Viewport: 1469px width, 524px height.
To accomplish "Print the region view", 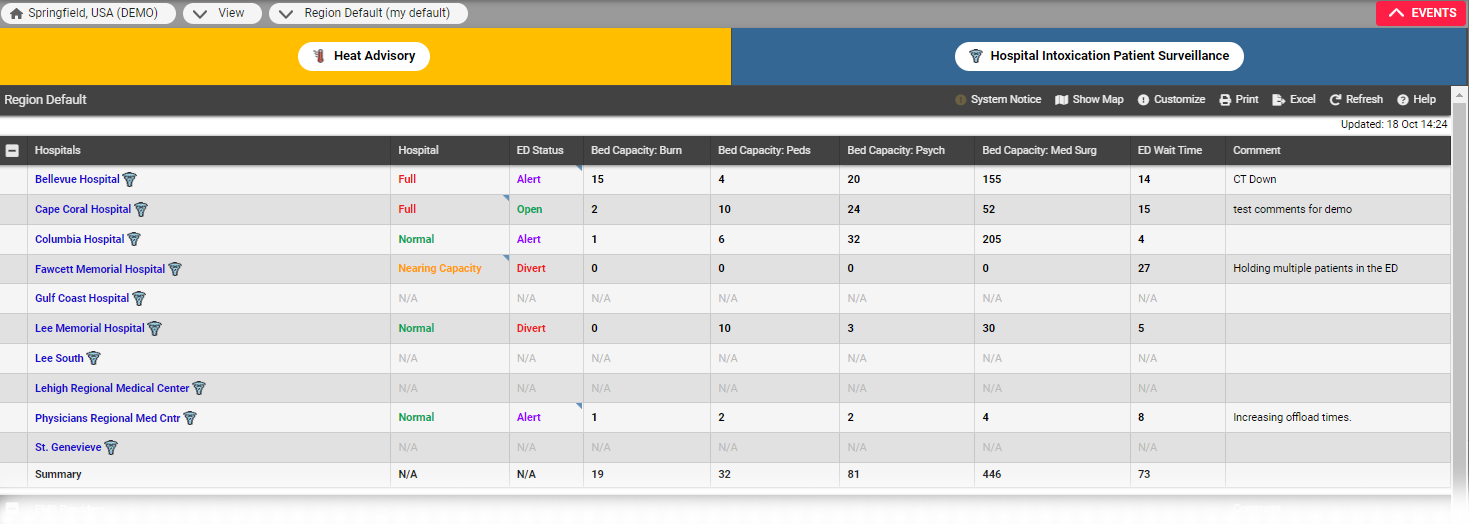I will pos(1239,100).
